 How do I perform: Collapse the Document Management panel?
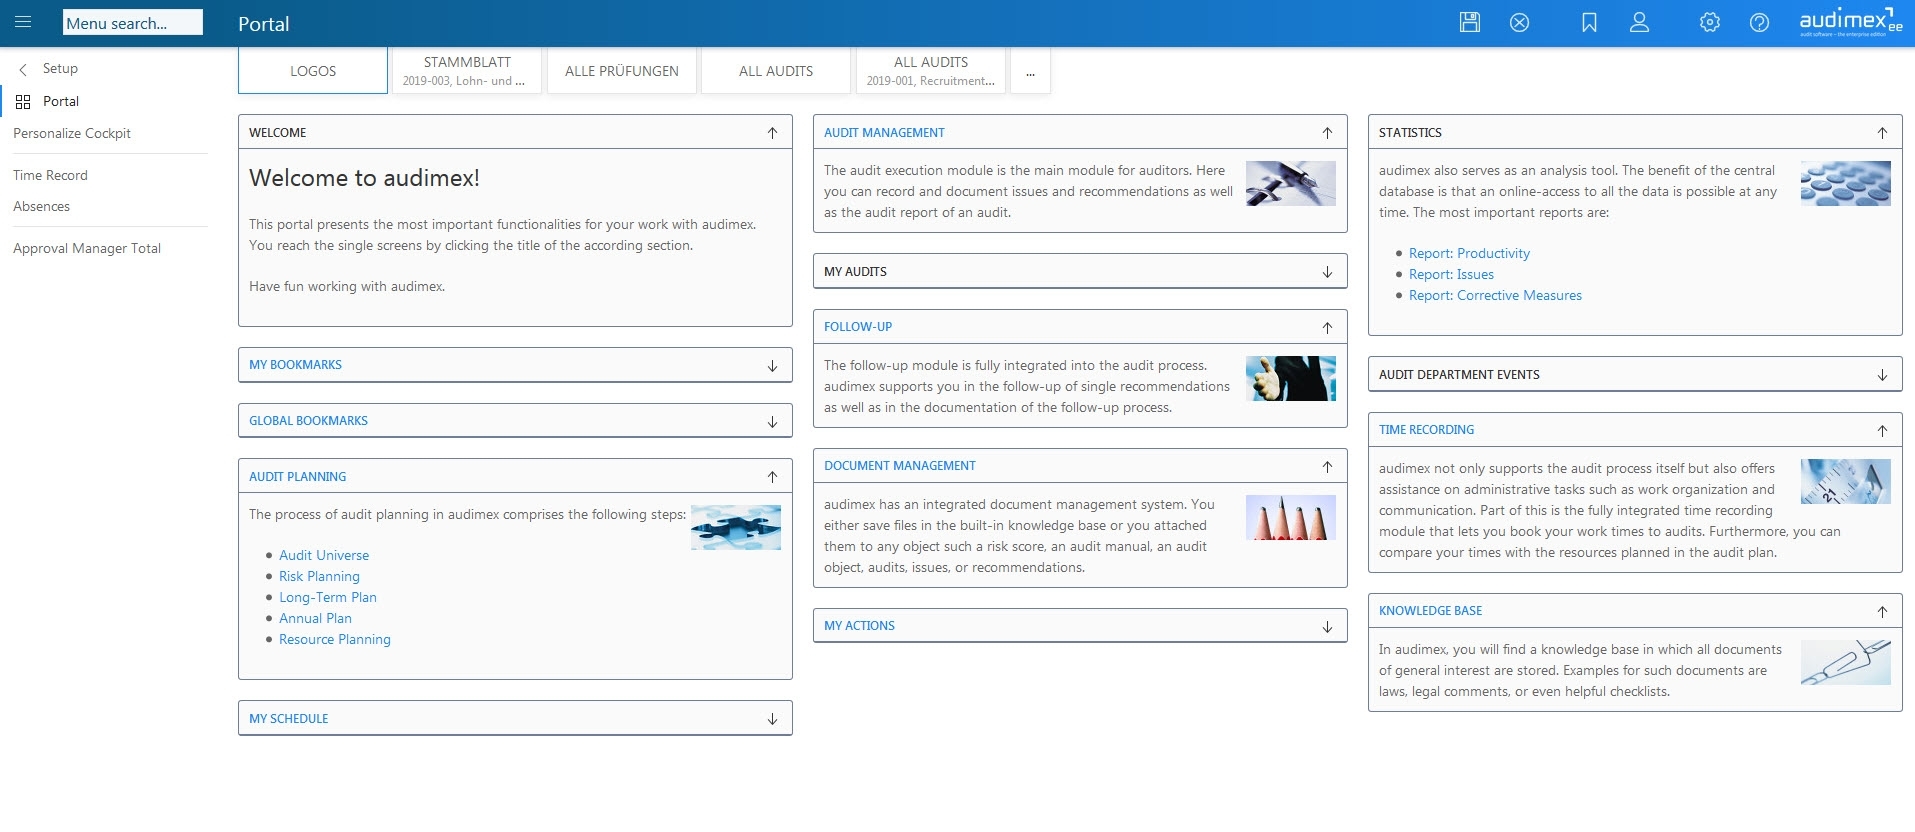(x=1327, y=466)
